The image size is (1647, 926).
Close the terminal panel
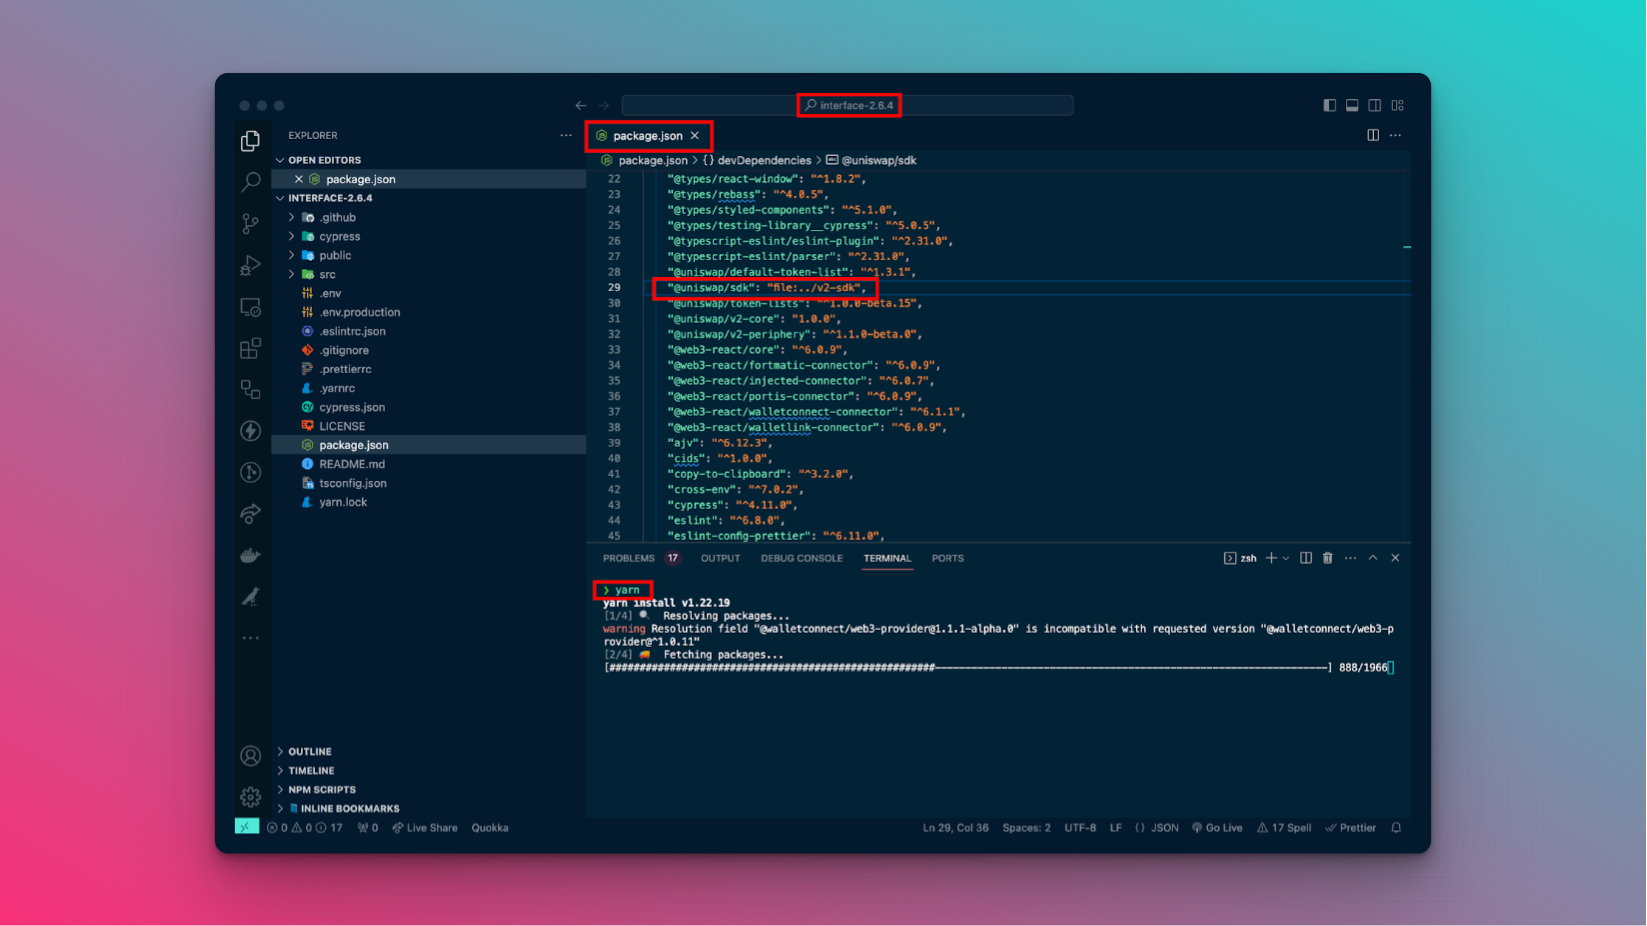[1396, 558]
